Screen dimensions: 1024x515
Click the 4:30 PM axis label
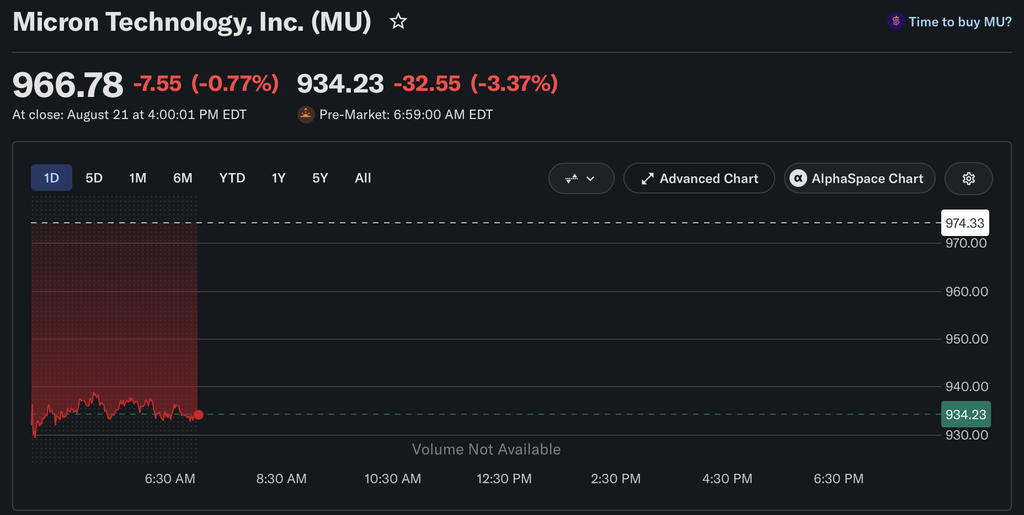point(727,478)
